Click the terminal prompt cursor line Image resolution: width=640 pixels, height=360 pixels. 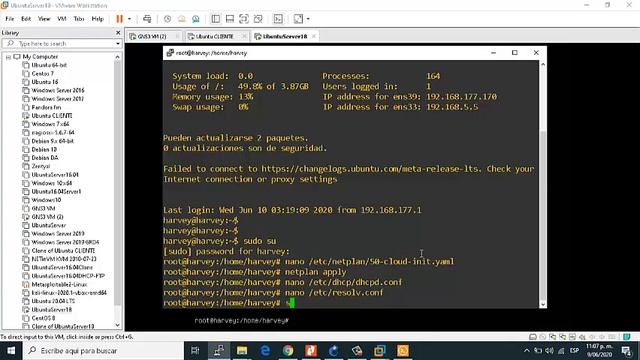tap(229, 303)
